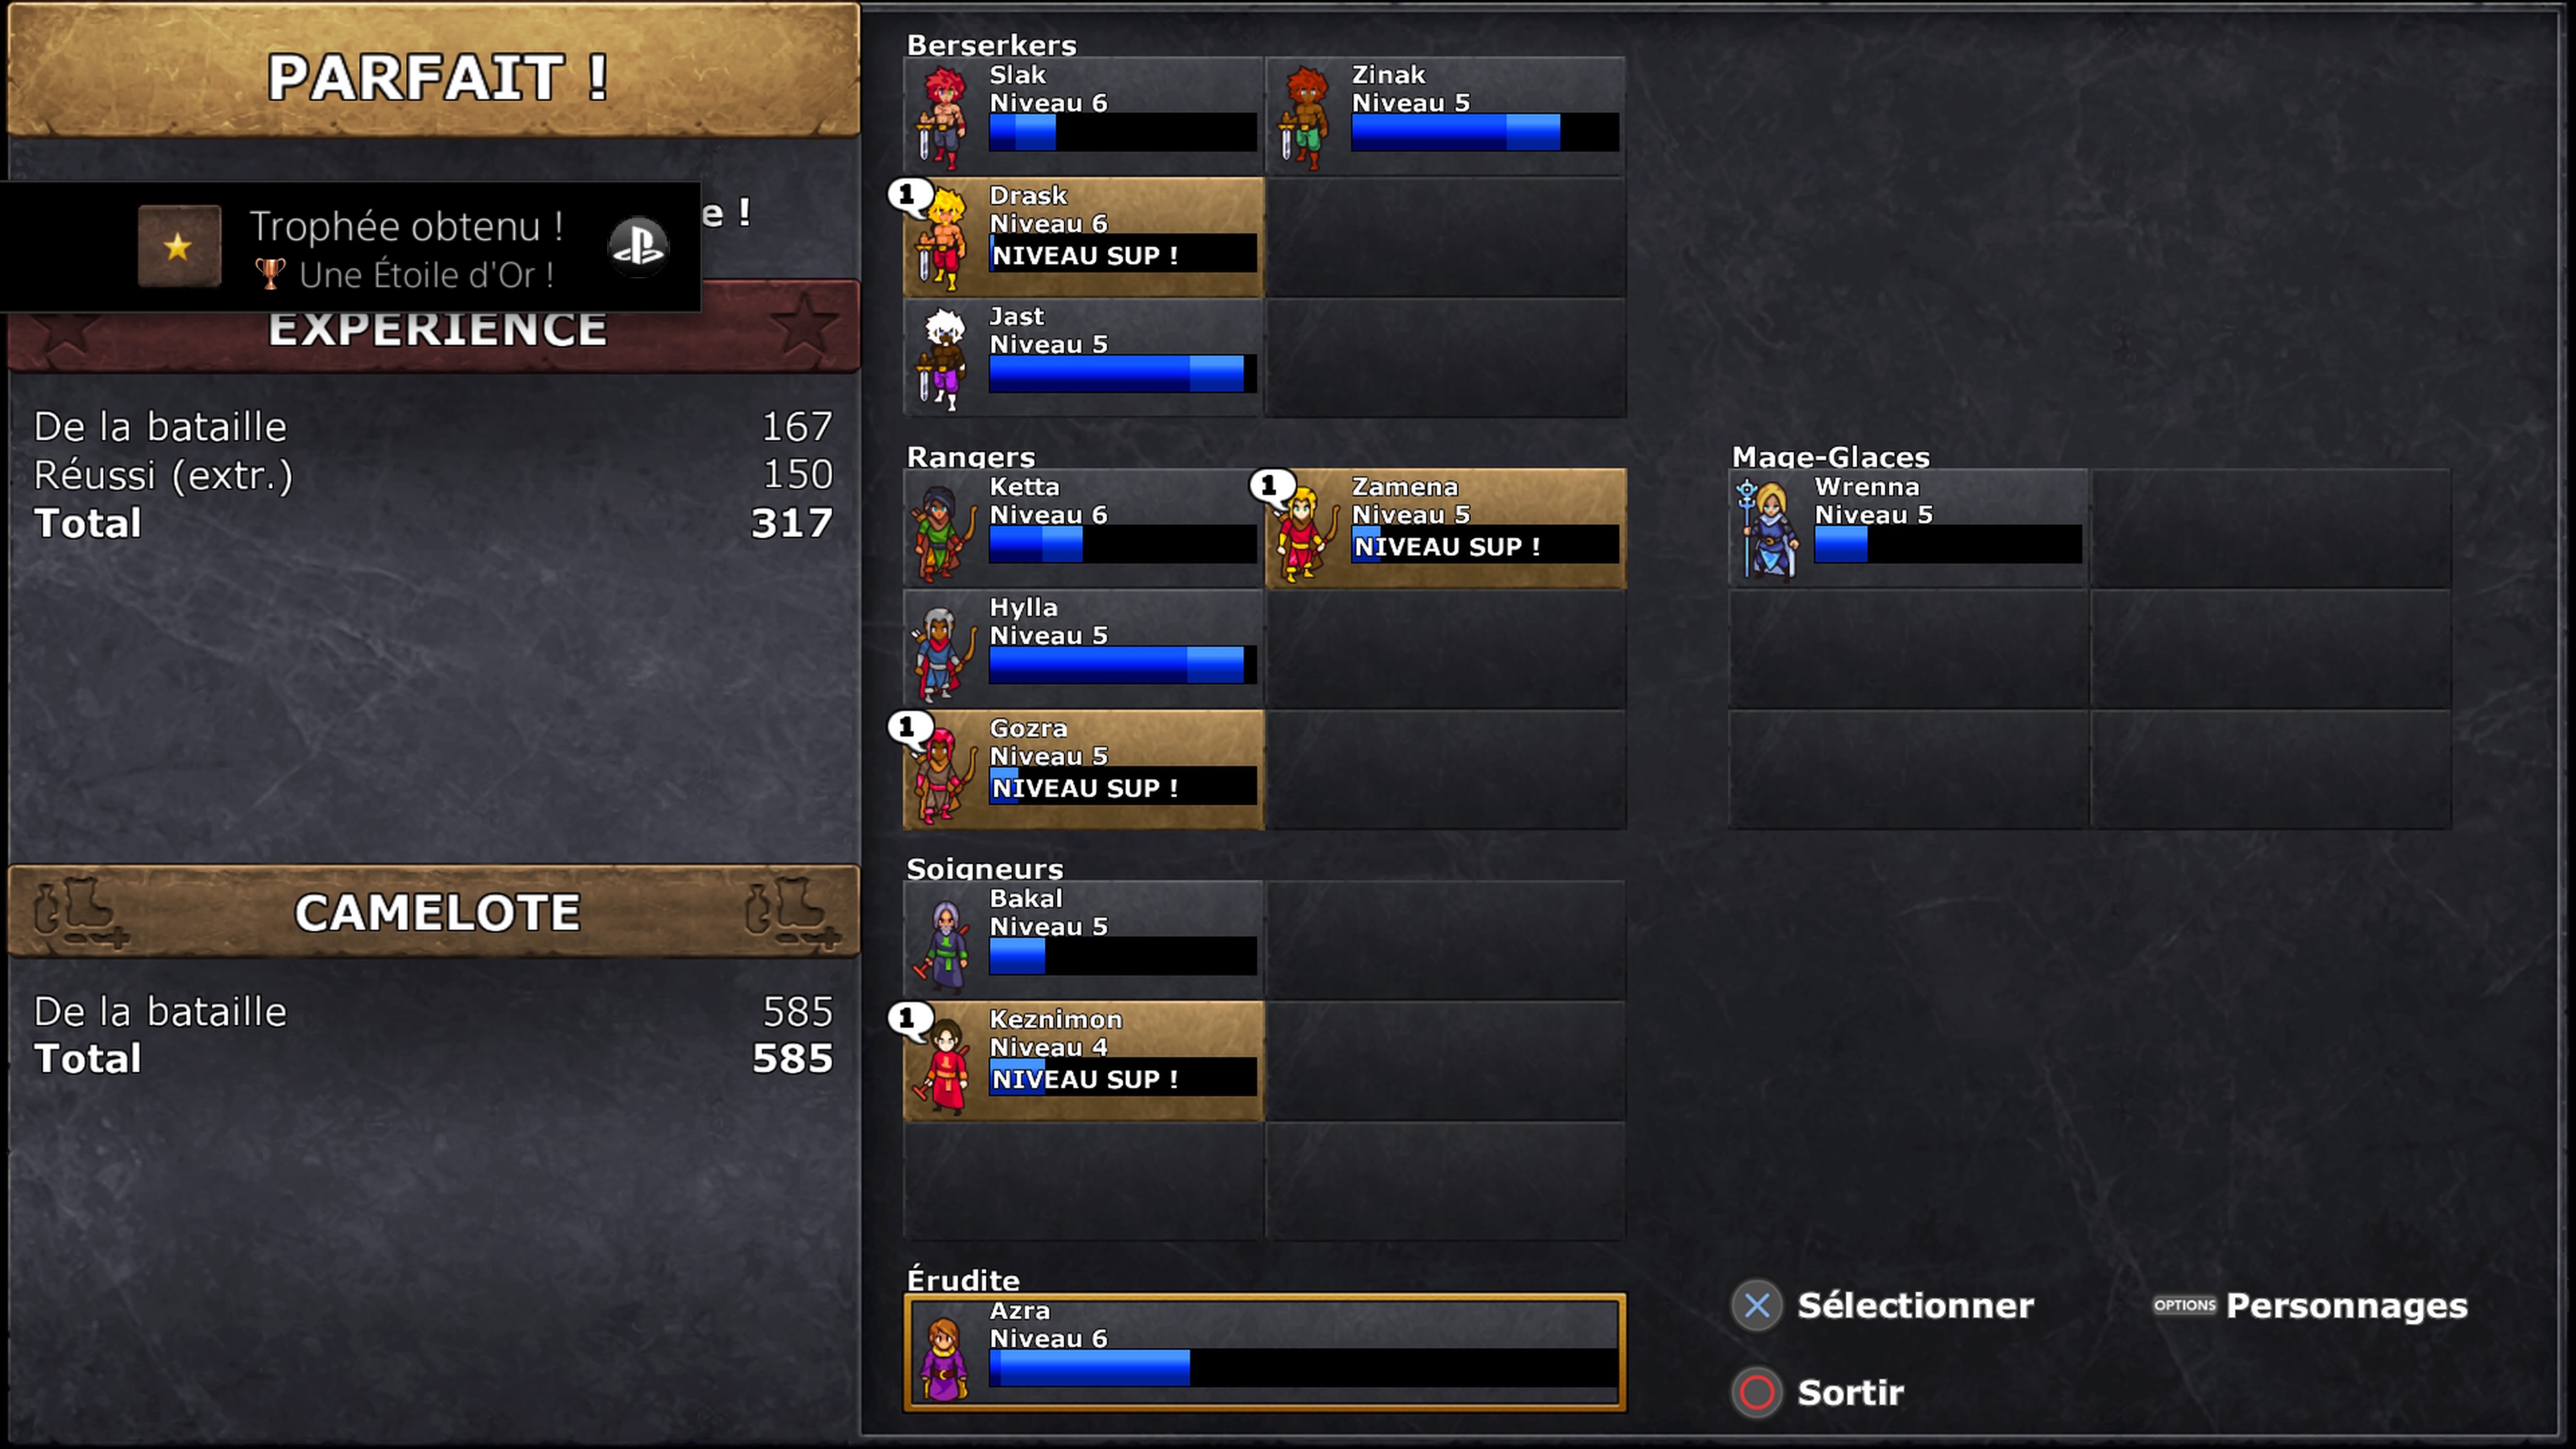This screenshot has width=2576, height=1449.
Task: Click the cross Sélectionner button icon
Action: pos(1756,1305)
